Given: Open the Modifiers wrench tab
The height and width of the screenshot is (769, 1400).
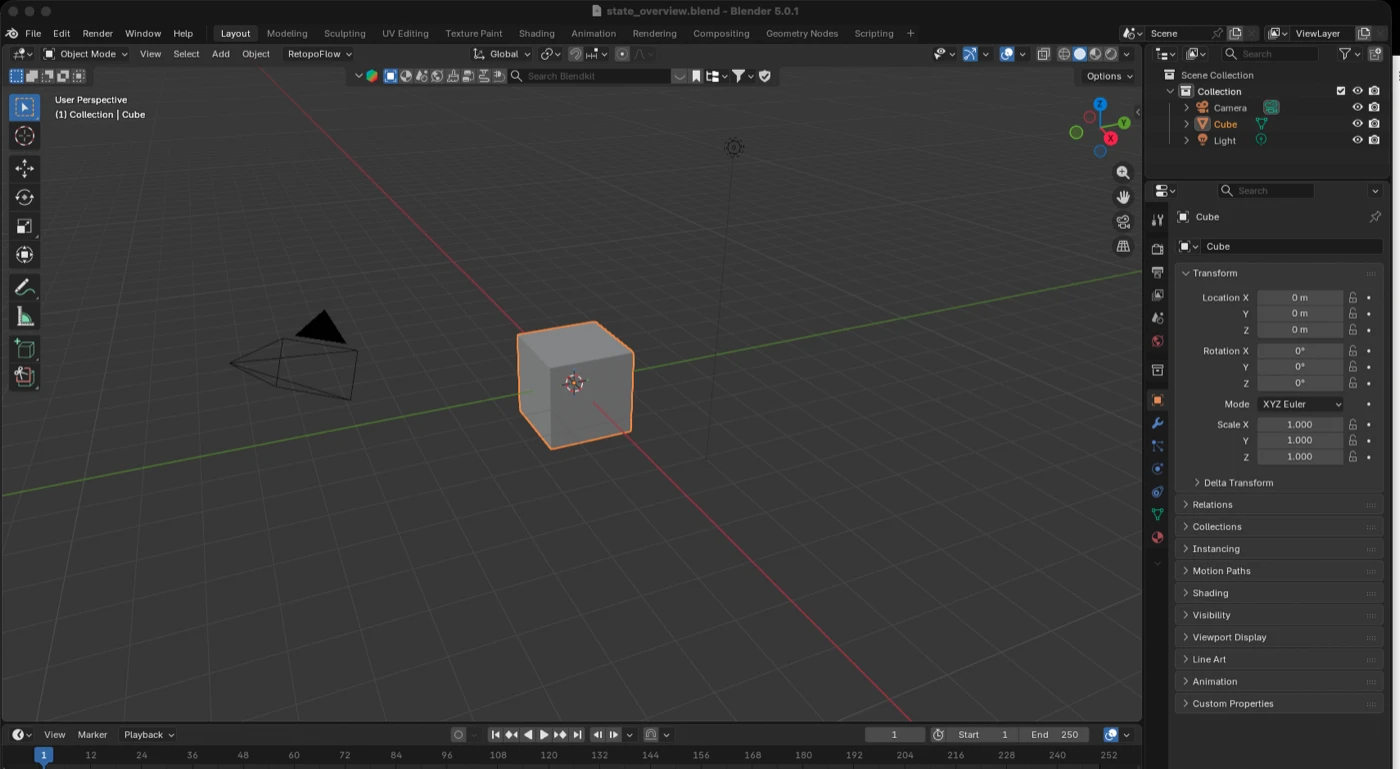Looking at the screenshot, I should point(1157,423).
